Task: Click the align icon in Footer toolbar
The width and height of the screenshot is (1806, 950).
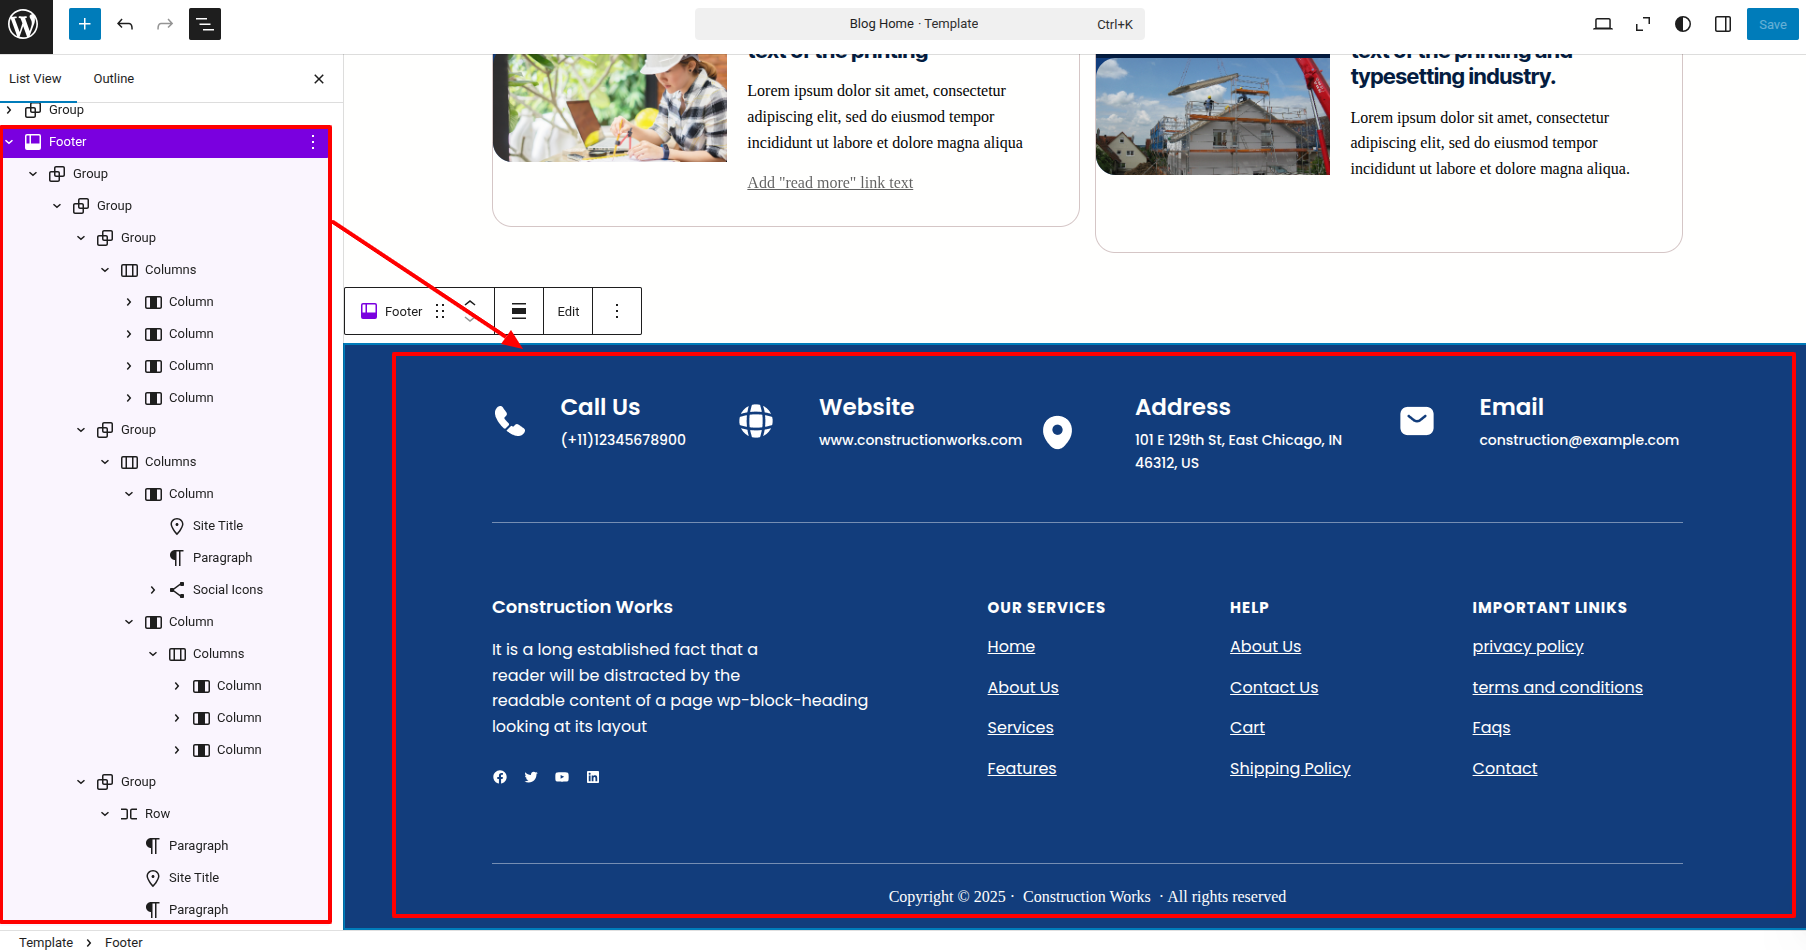Action: [x=519, y=311]
